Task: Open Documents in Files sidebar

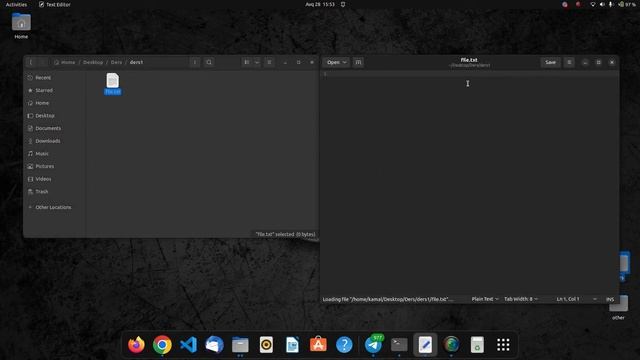Action: click(54, 128)
